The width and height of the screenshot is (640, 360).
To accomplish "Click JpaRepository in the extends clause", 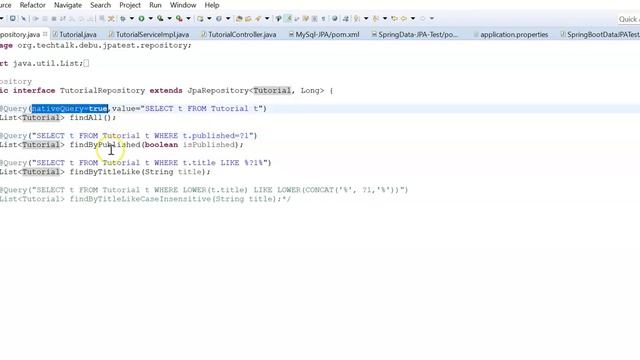I will [218, 91].
